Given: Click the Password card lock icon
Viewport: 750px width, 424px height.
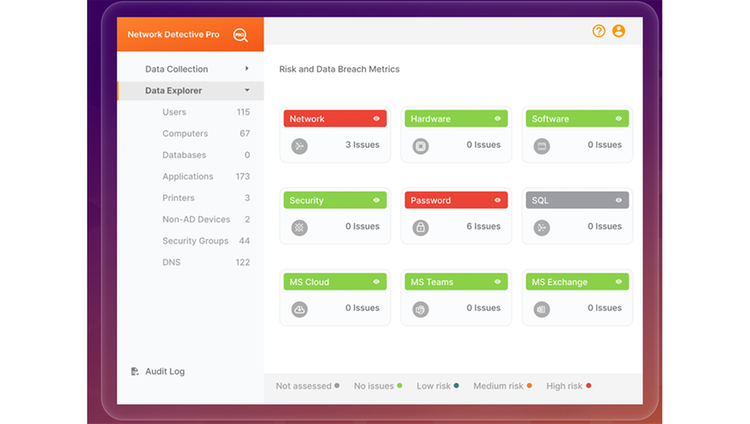Looking at the screenshot, I should [x=420, y=228].
